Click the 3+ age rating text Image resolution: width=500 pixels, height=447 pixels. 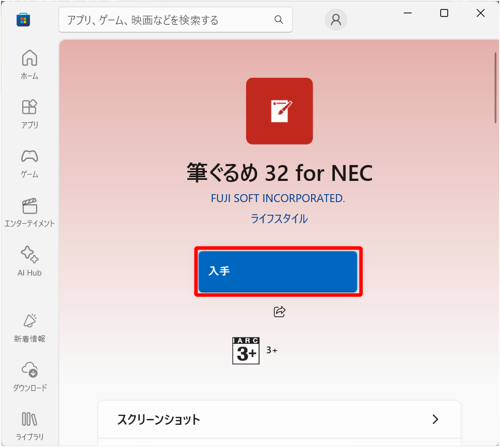[272, 350]
